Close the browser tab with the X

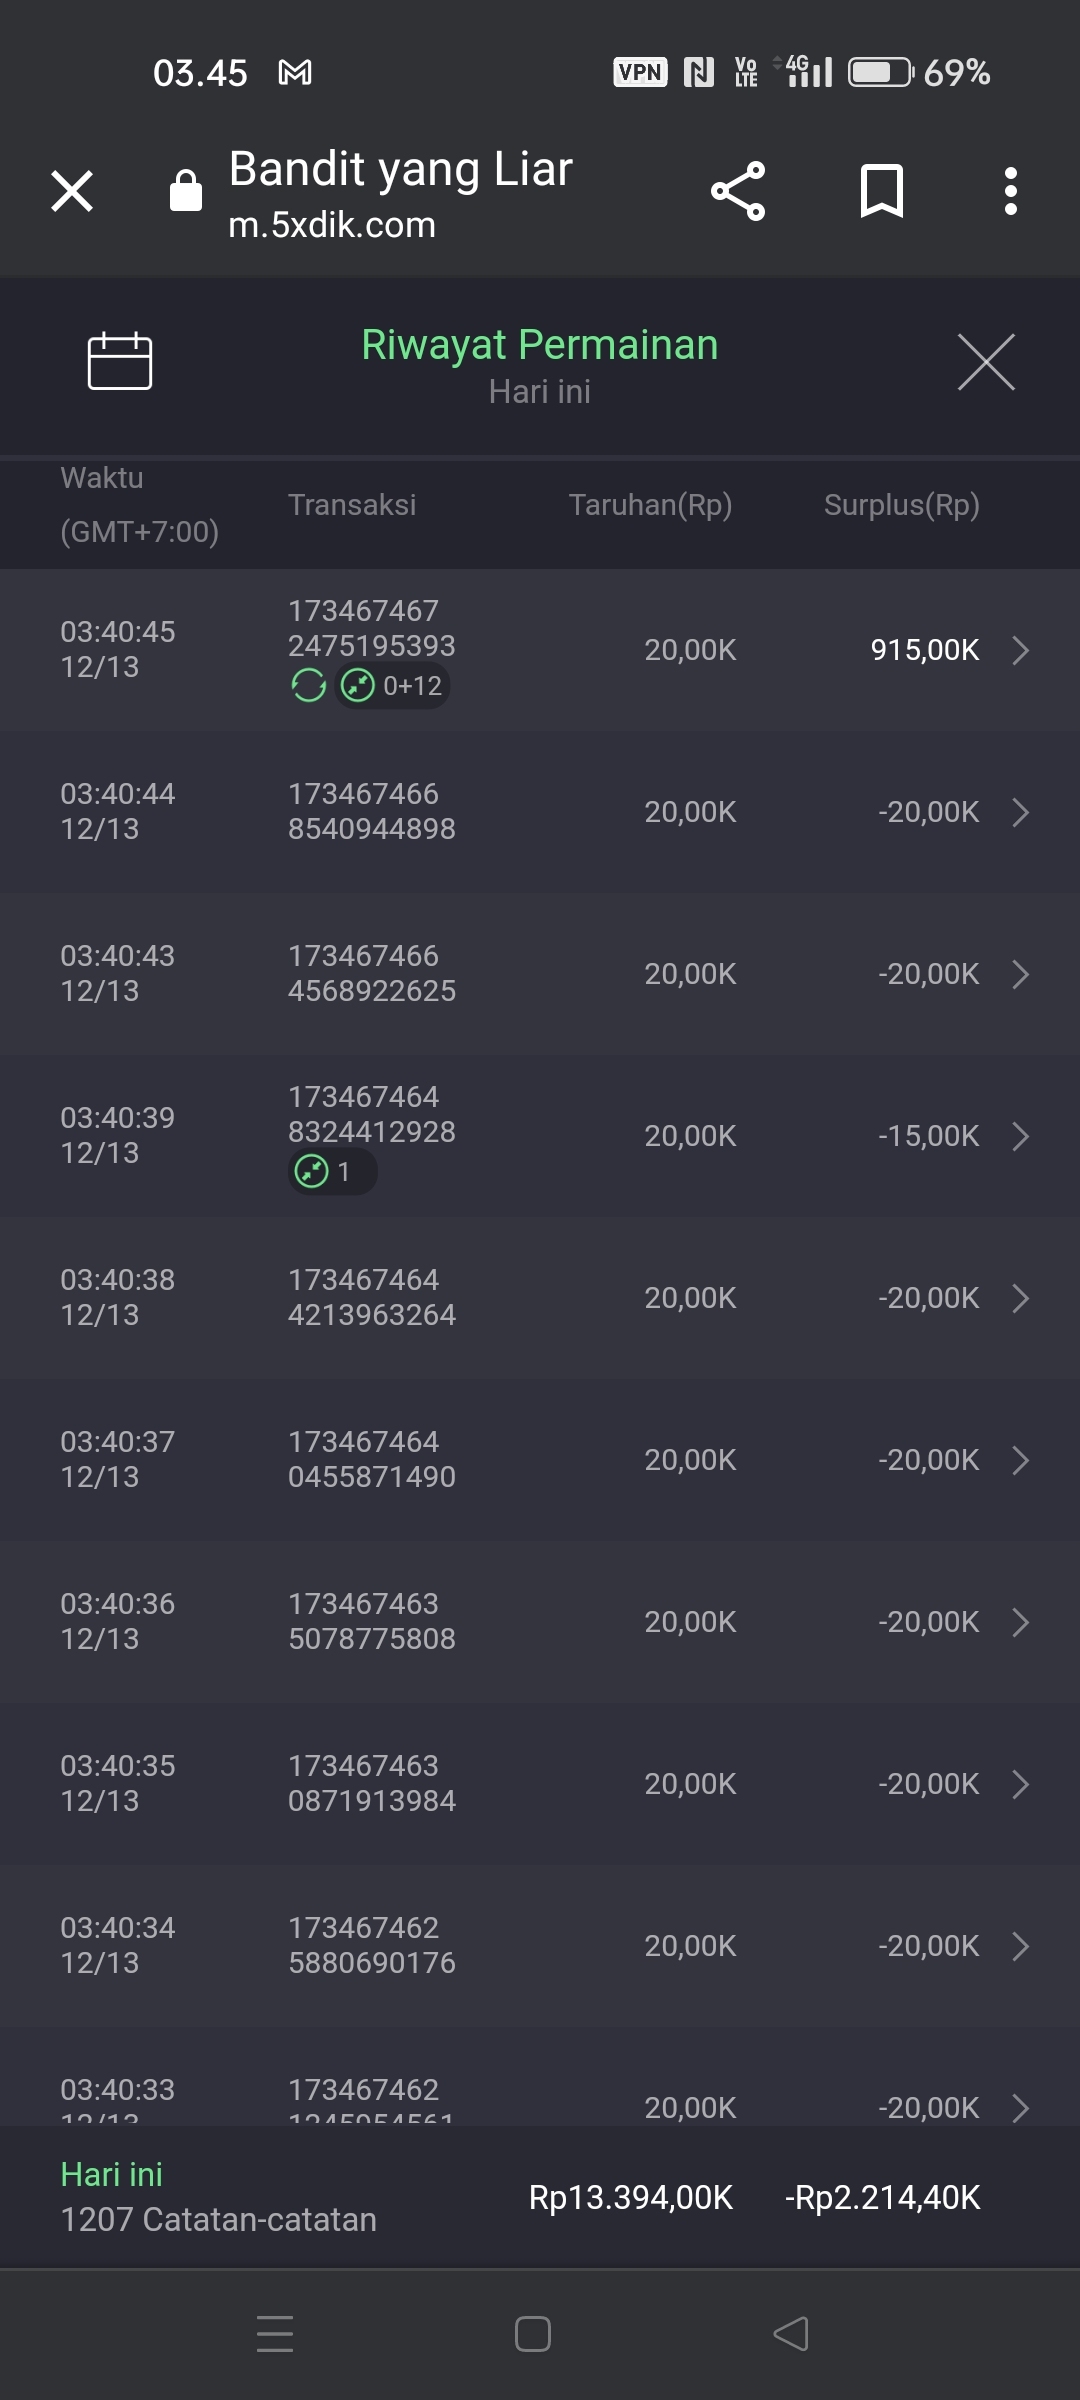[72, 191]
